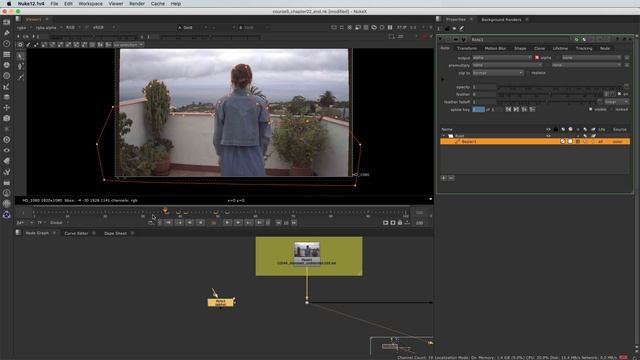Image resolution: width=640 pixels, height=360 pixels.
Task: Open the Background Renders tab
Action: 501,20
